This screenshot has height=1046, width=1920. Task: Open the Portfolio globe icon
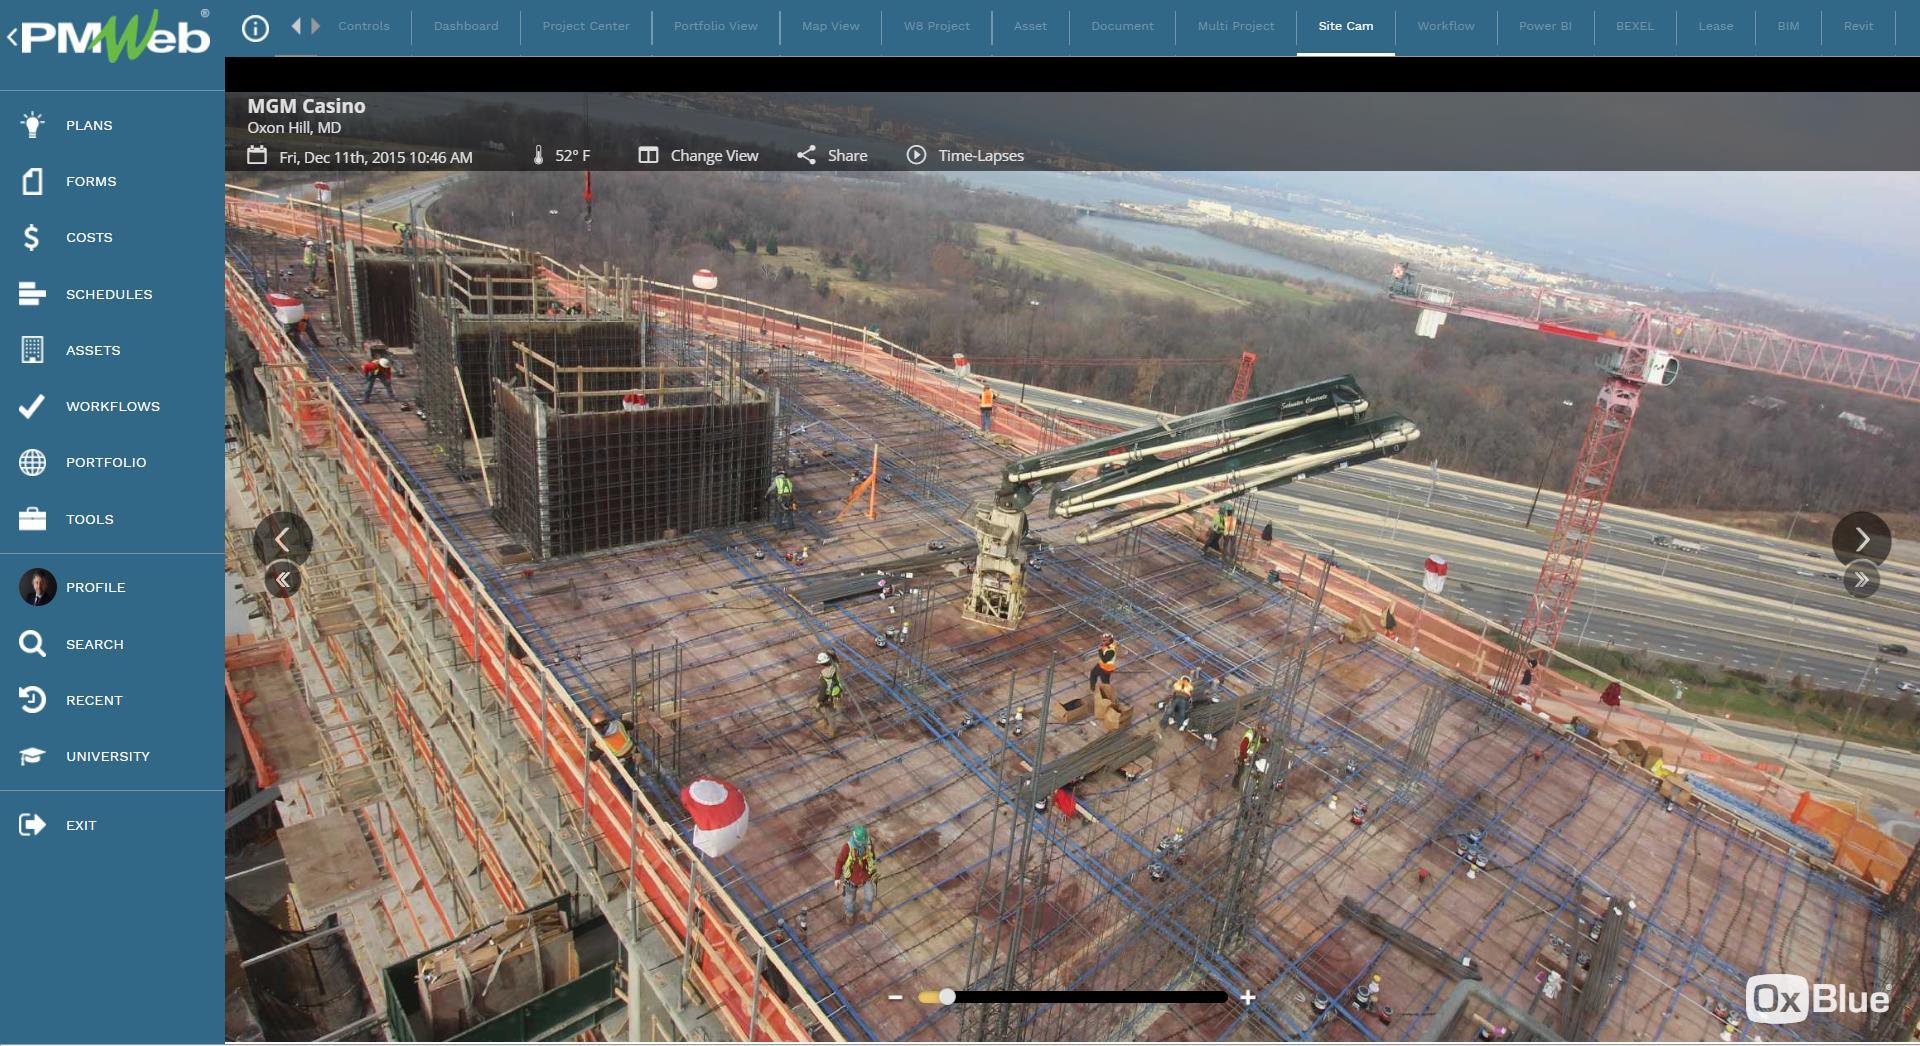point(32,462)
